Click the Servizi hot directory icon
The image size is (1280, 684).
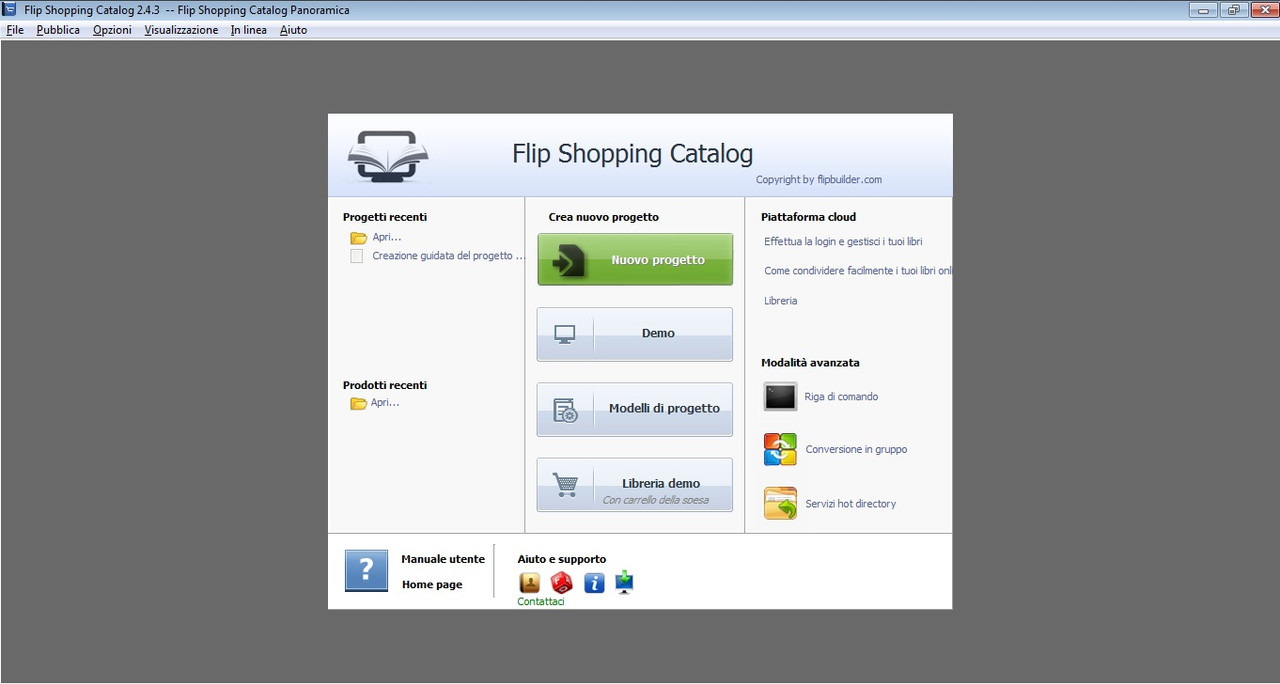[780, 503]
